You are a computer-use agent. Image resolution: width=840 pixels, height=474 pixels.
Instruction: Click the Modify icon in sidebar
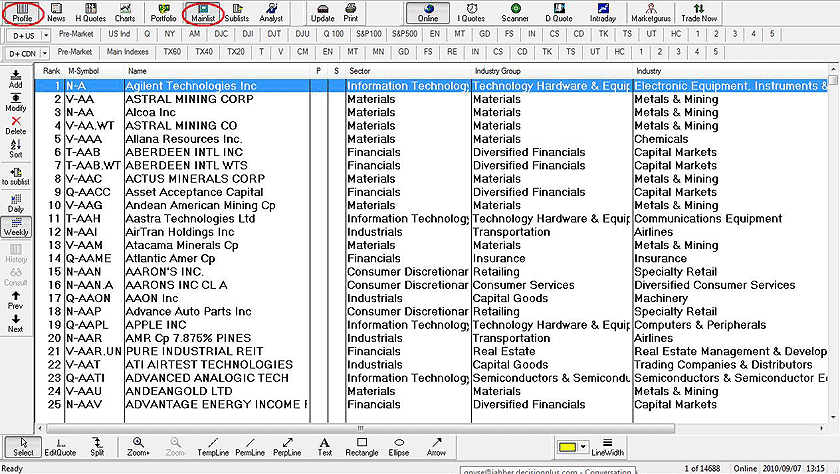(16, 102)
